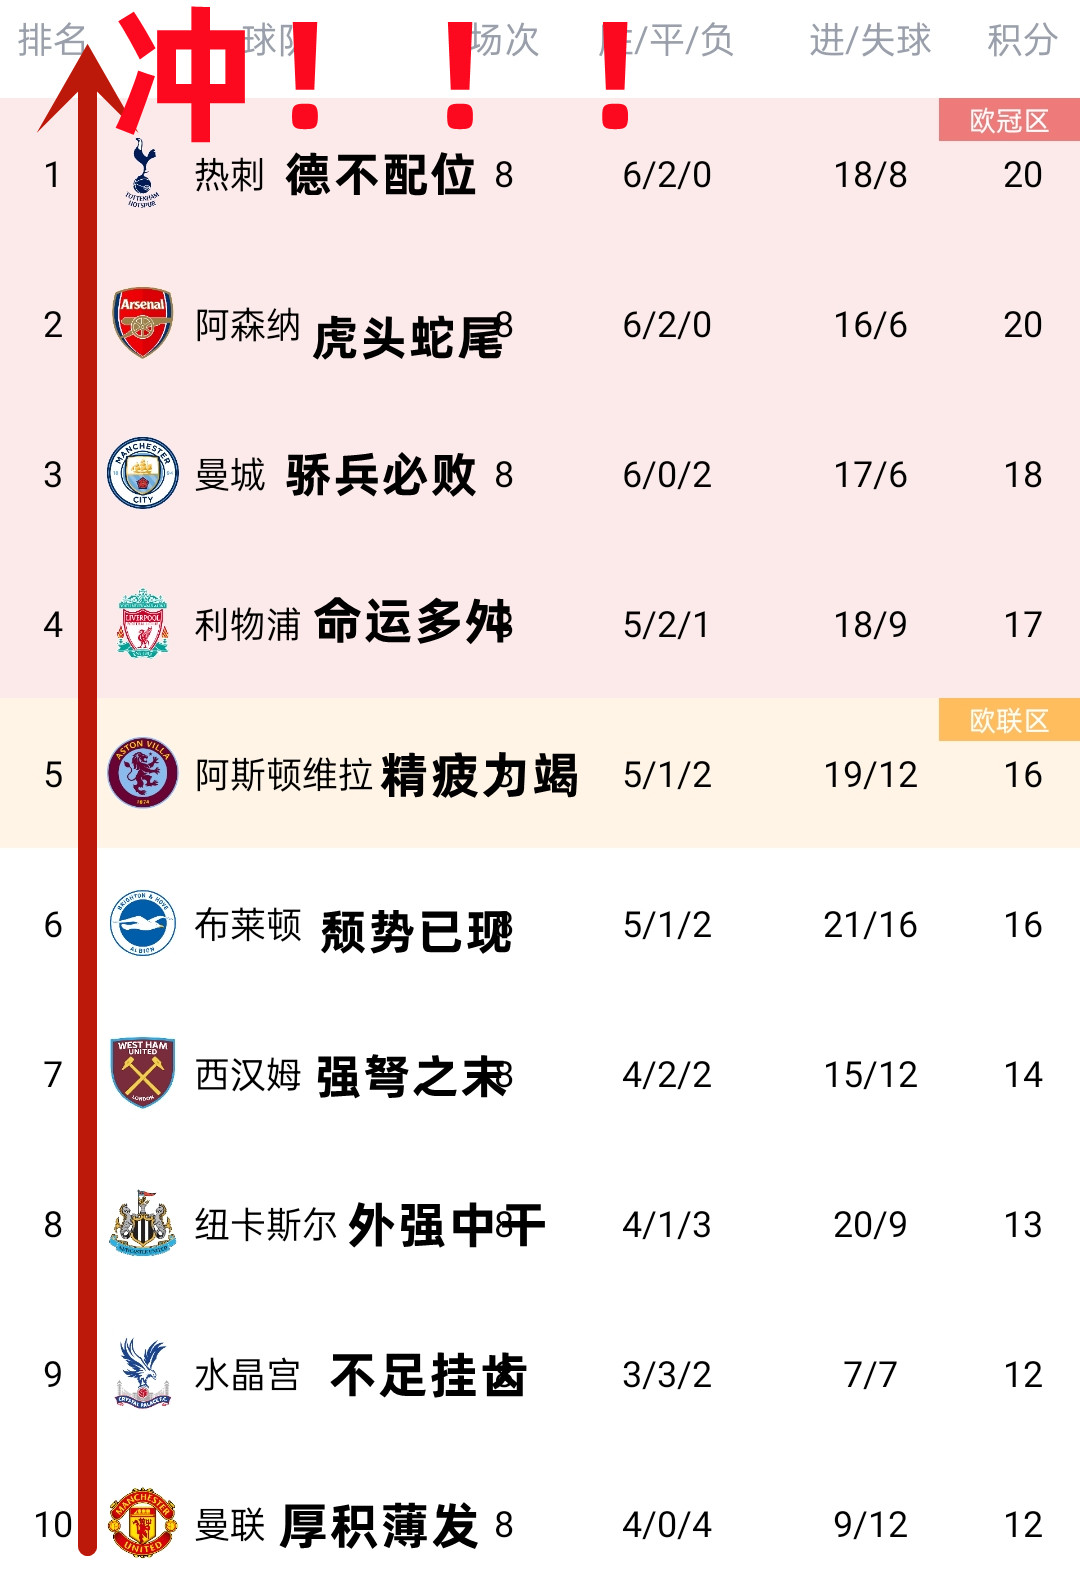Viewport: 1080px width, 1590px height.
Task: Open team name 水晶宫
Action: pos(247,1374)
